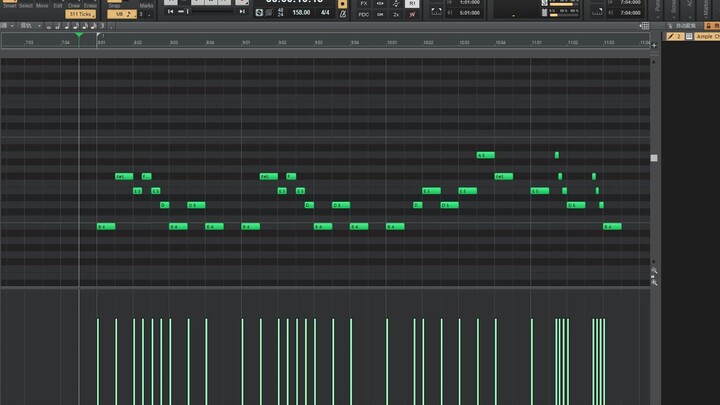Toggle the PDC override button
This screenshot has width=720, height=405.
[364, 14]
